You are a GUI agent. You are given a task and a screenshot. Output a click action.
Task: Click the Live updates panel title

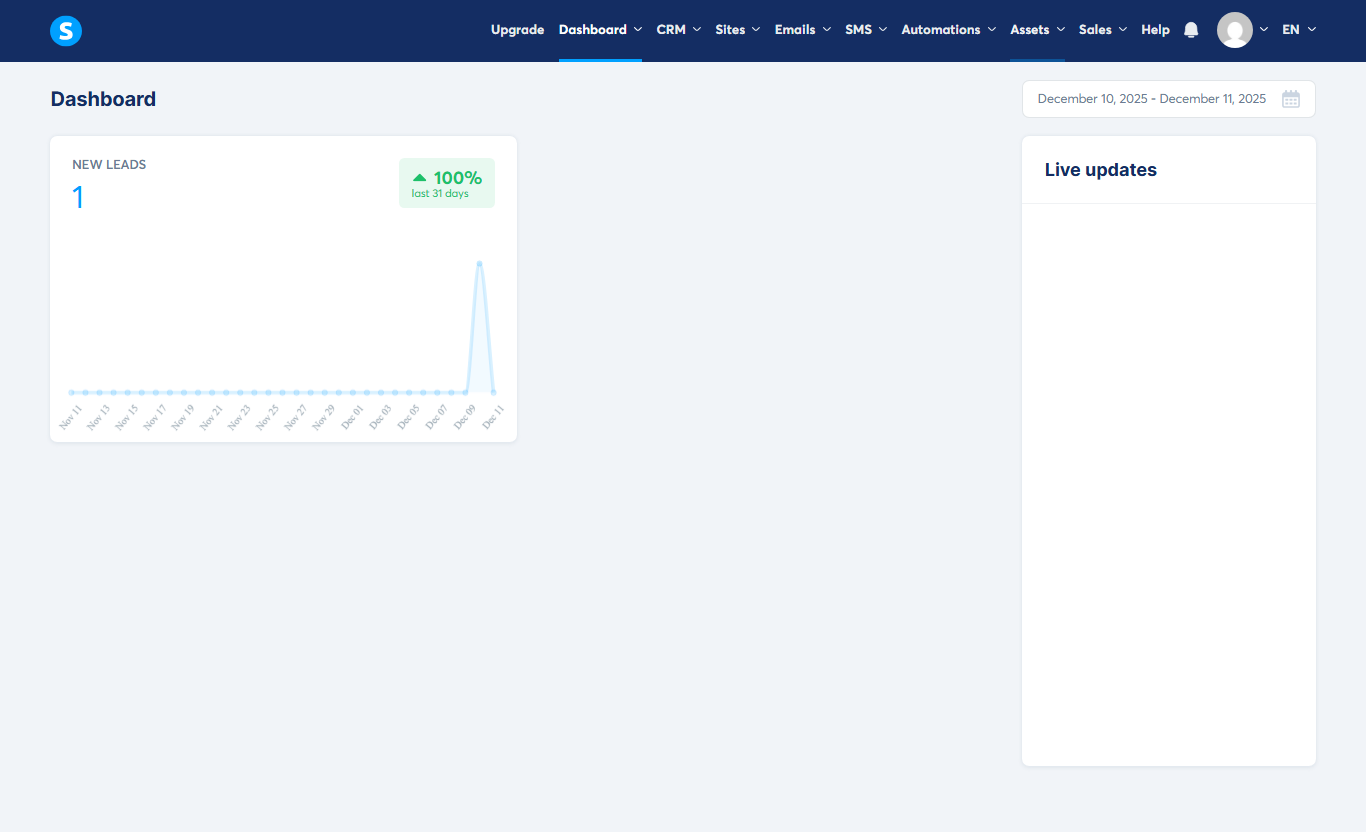coord(1100,170)
